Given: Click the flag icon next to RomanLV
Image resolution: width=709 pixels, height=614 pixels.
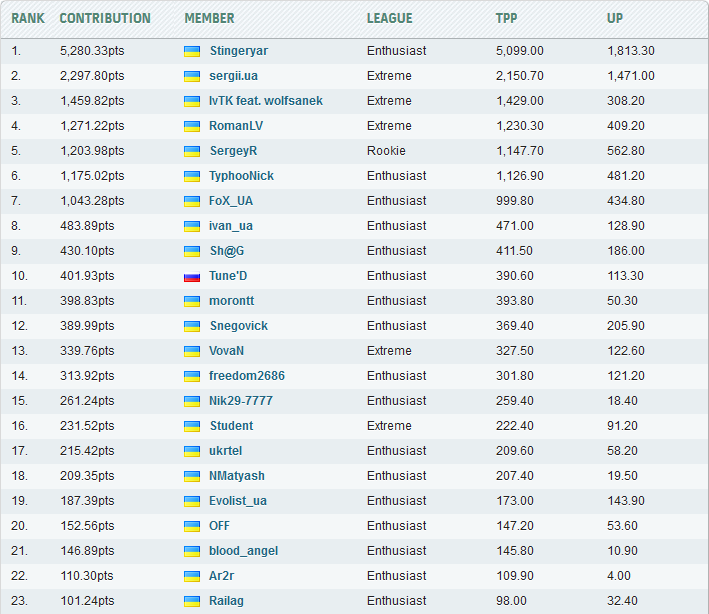Looking at the screenshot, I should [192, 126].
